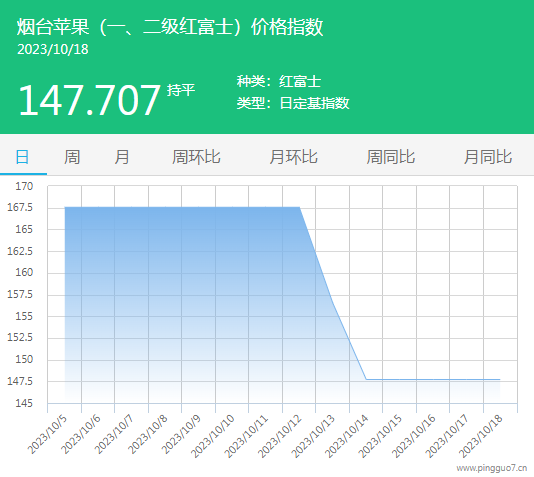This screenshot has height=477, width=534.
Task: Click the 147.707 index value
Action: point(89,100)
